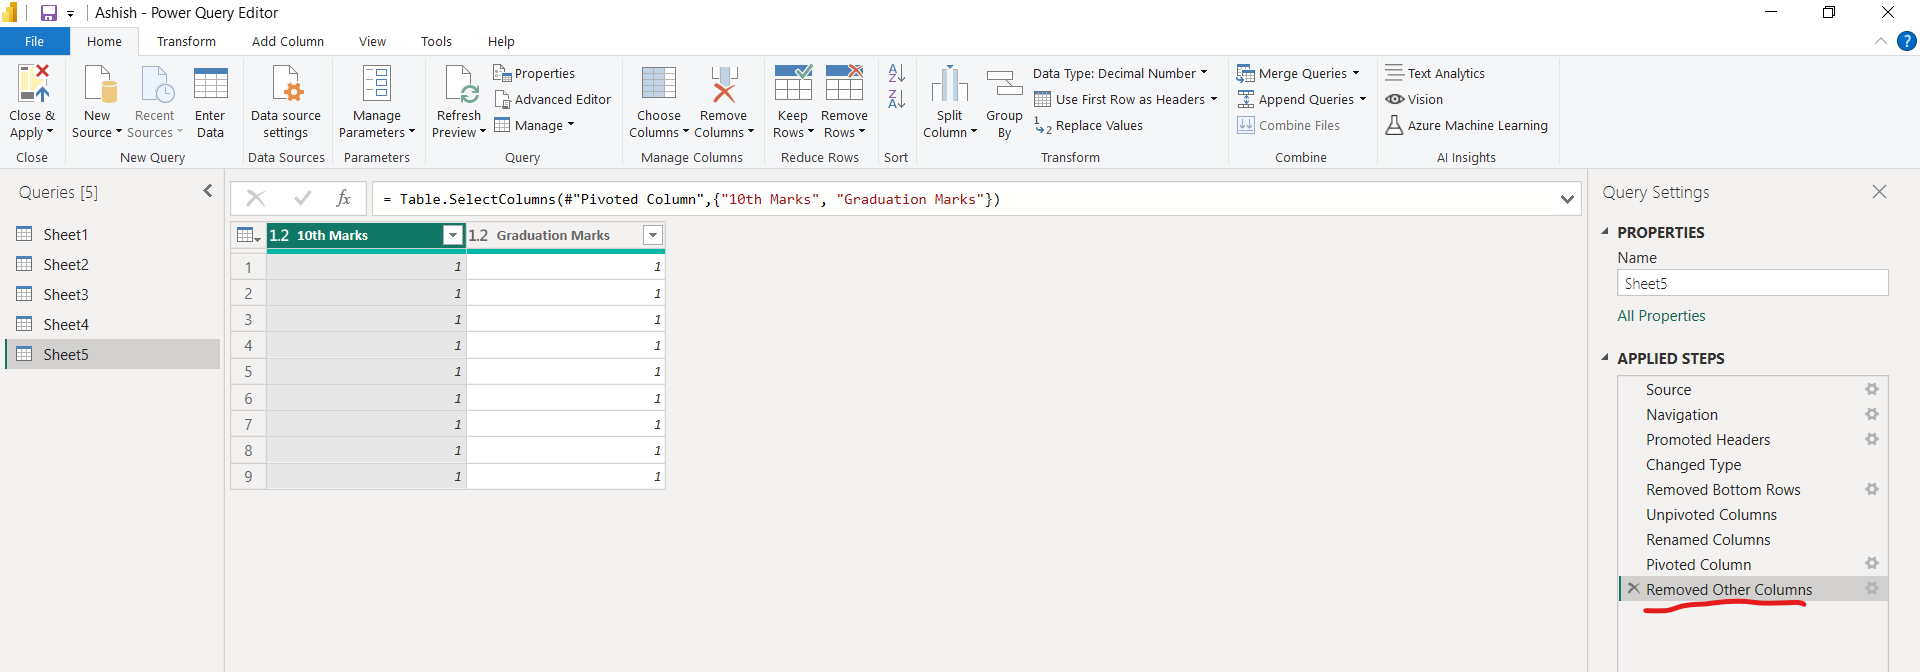Collapse the APPLIED STEPS section
This screenshot has height=672, width=1920.
click(x=1605, y=358)
